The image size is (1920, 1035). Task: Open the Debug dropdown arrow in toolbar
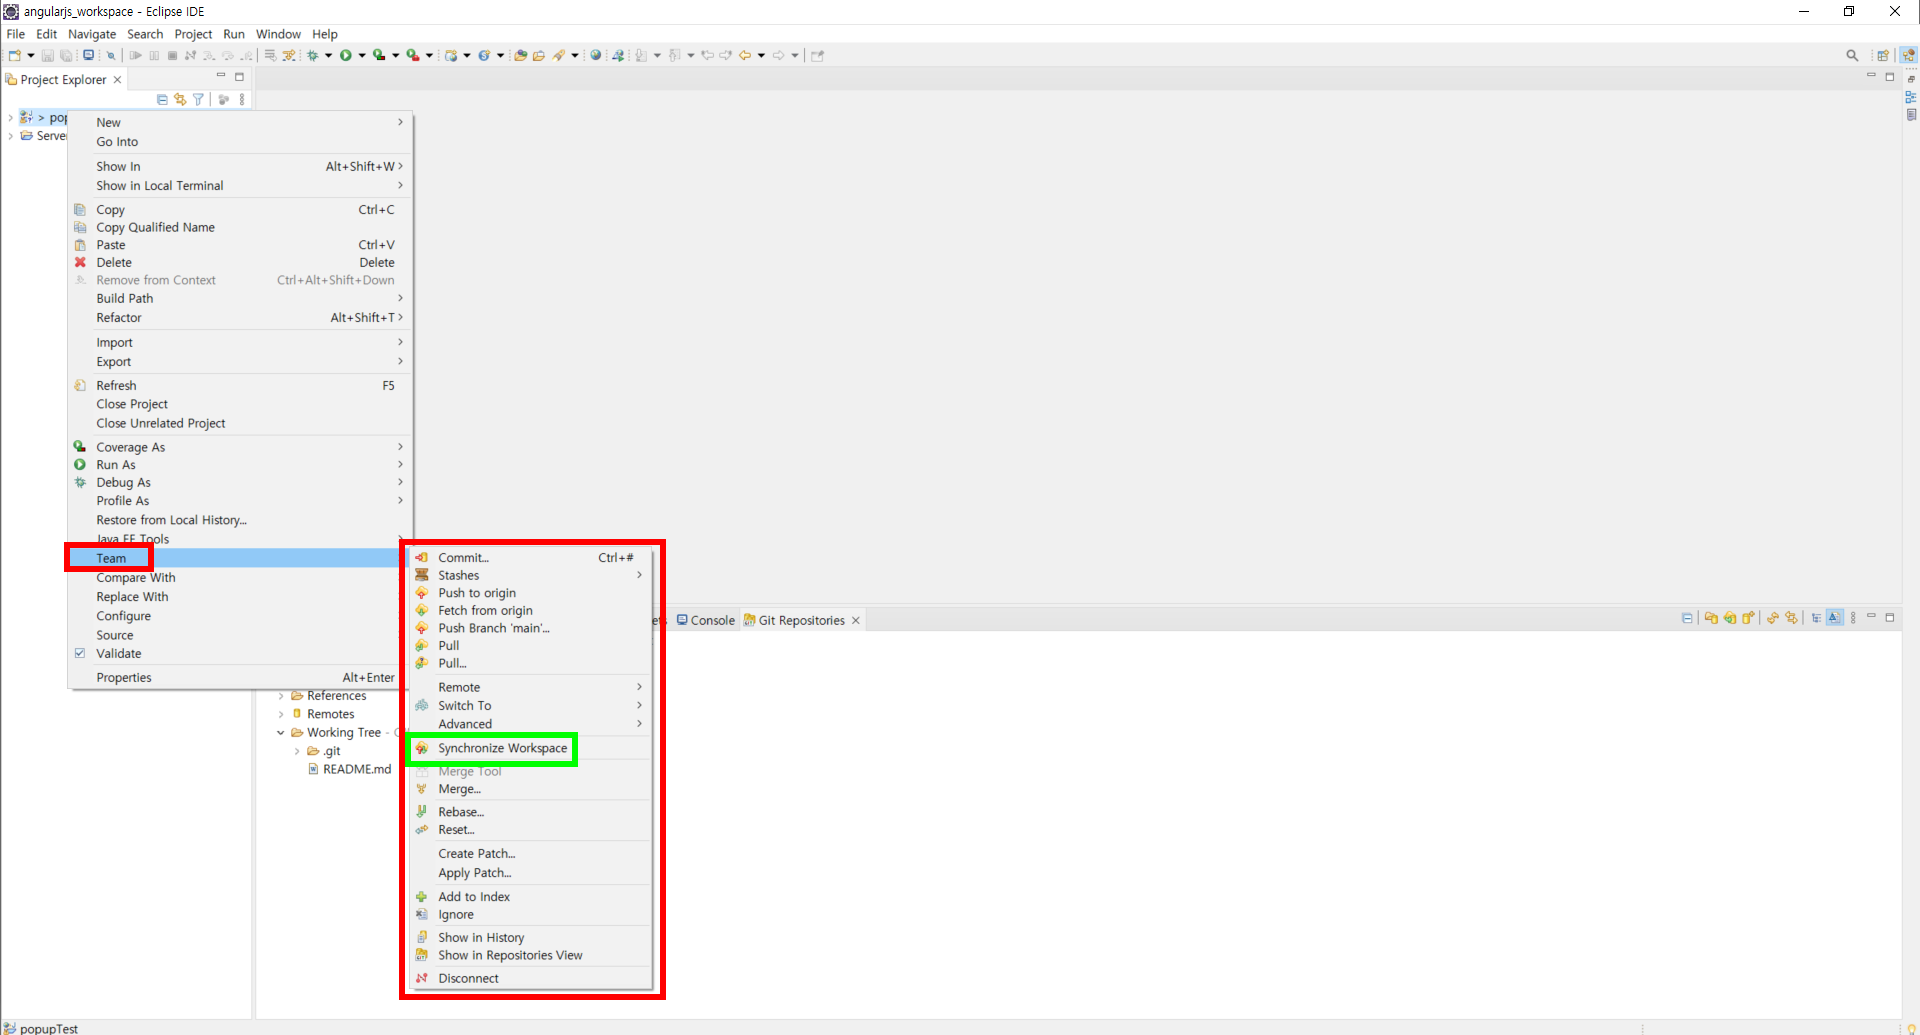[328, 56]
